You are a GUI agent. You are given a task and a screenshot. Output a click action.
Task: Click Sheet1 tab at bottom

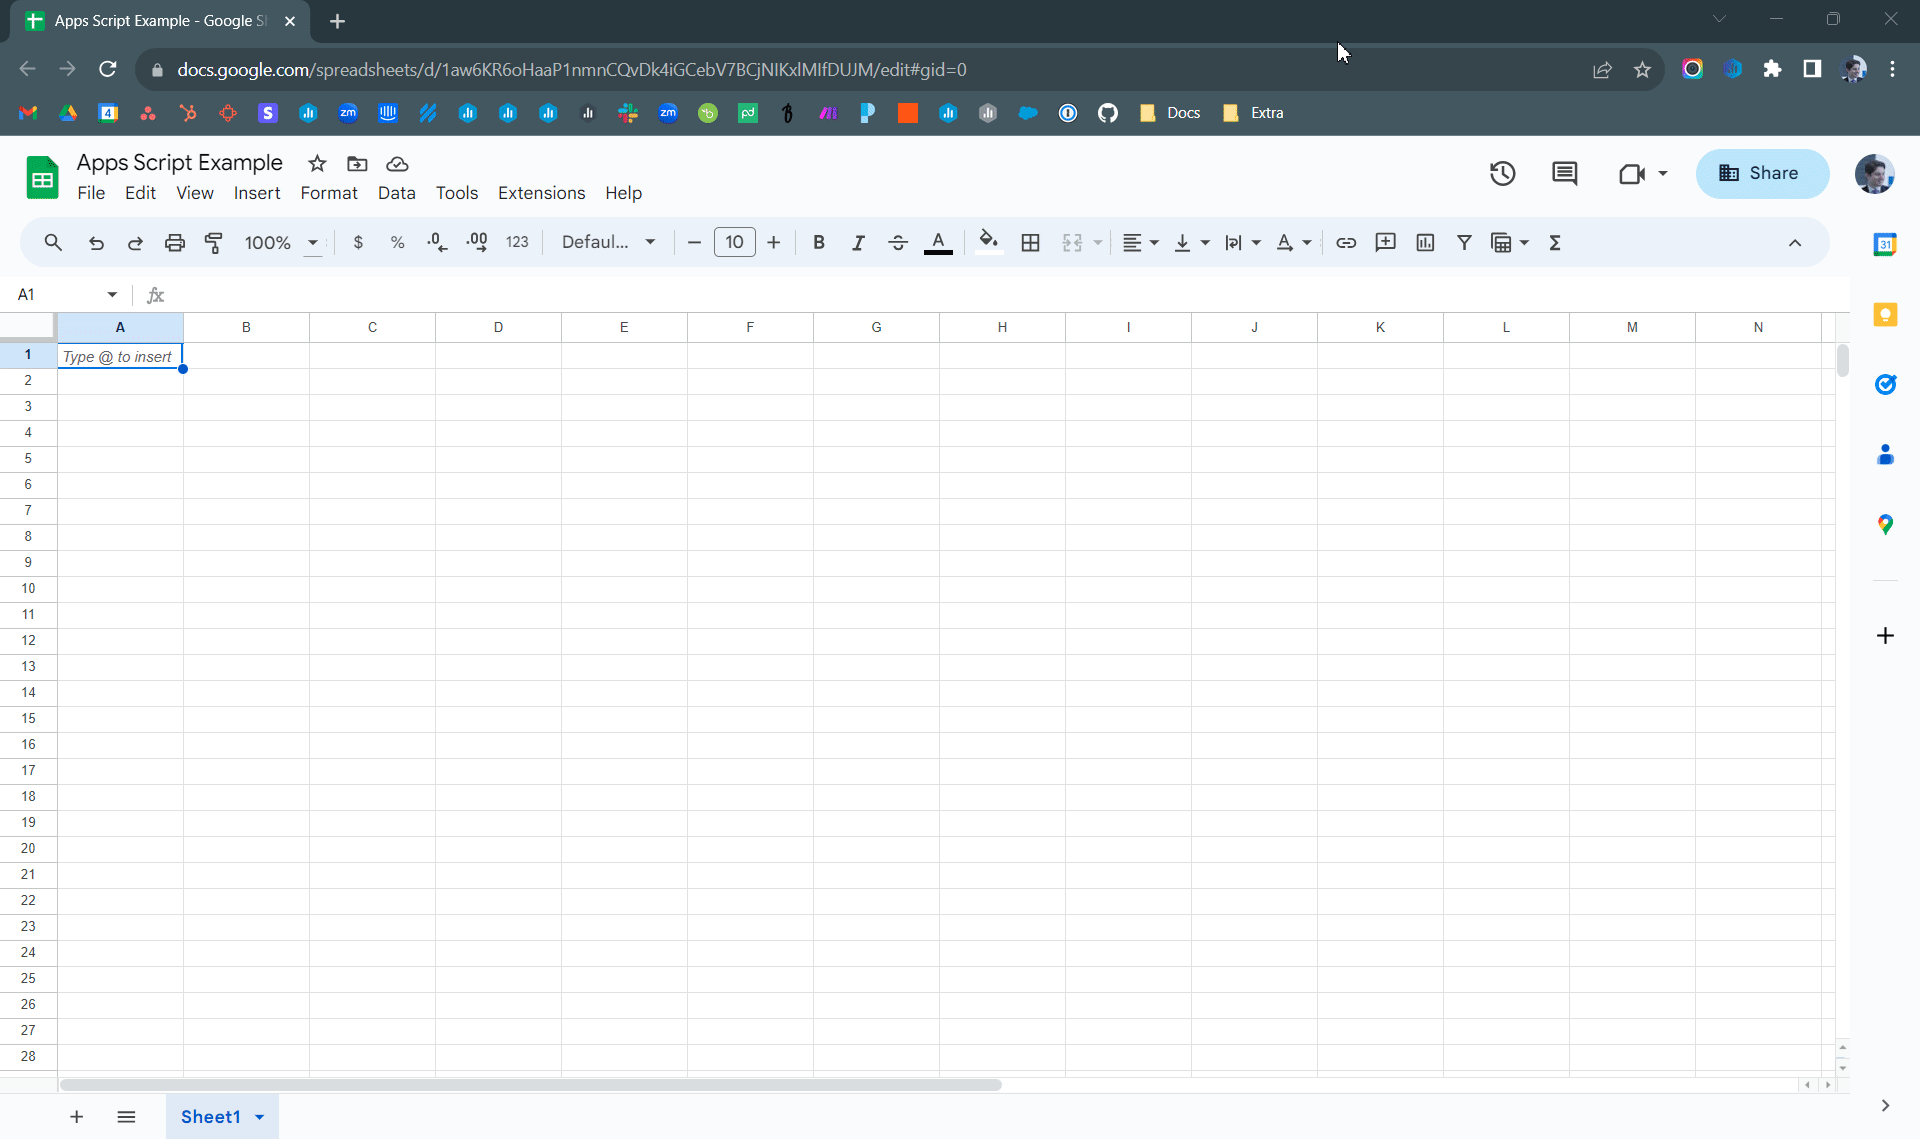point(209,1116)
